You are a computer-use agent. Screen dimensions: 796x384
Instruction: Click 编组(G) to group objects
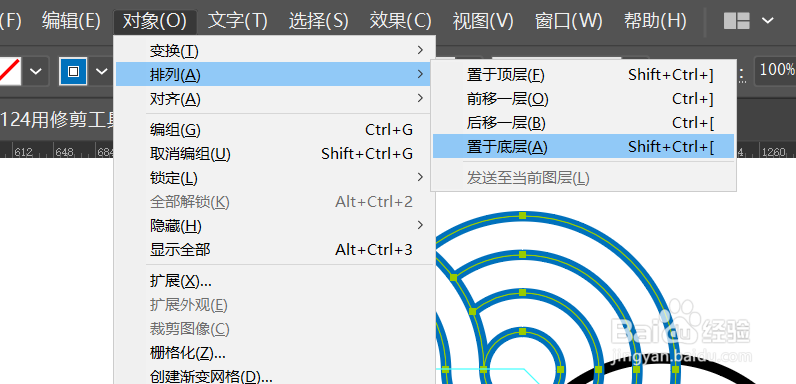click(276, 130)
